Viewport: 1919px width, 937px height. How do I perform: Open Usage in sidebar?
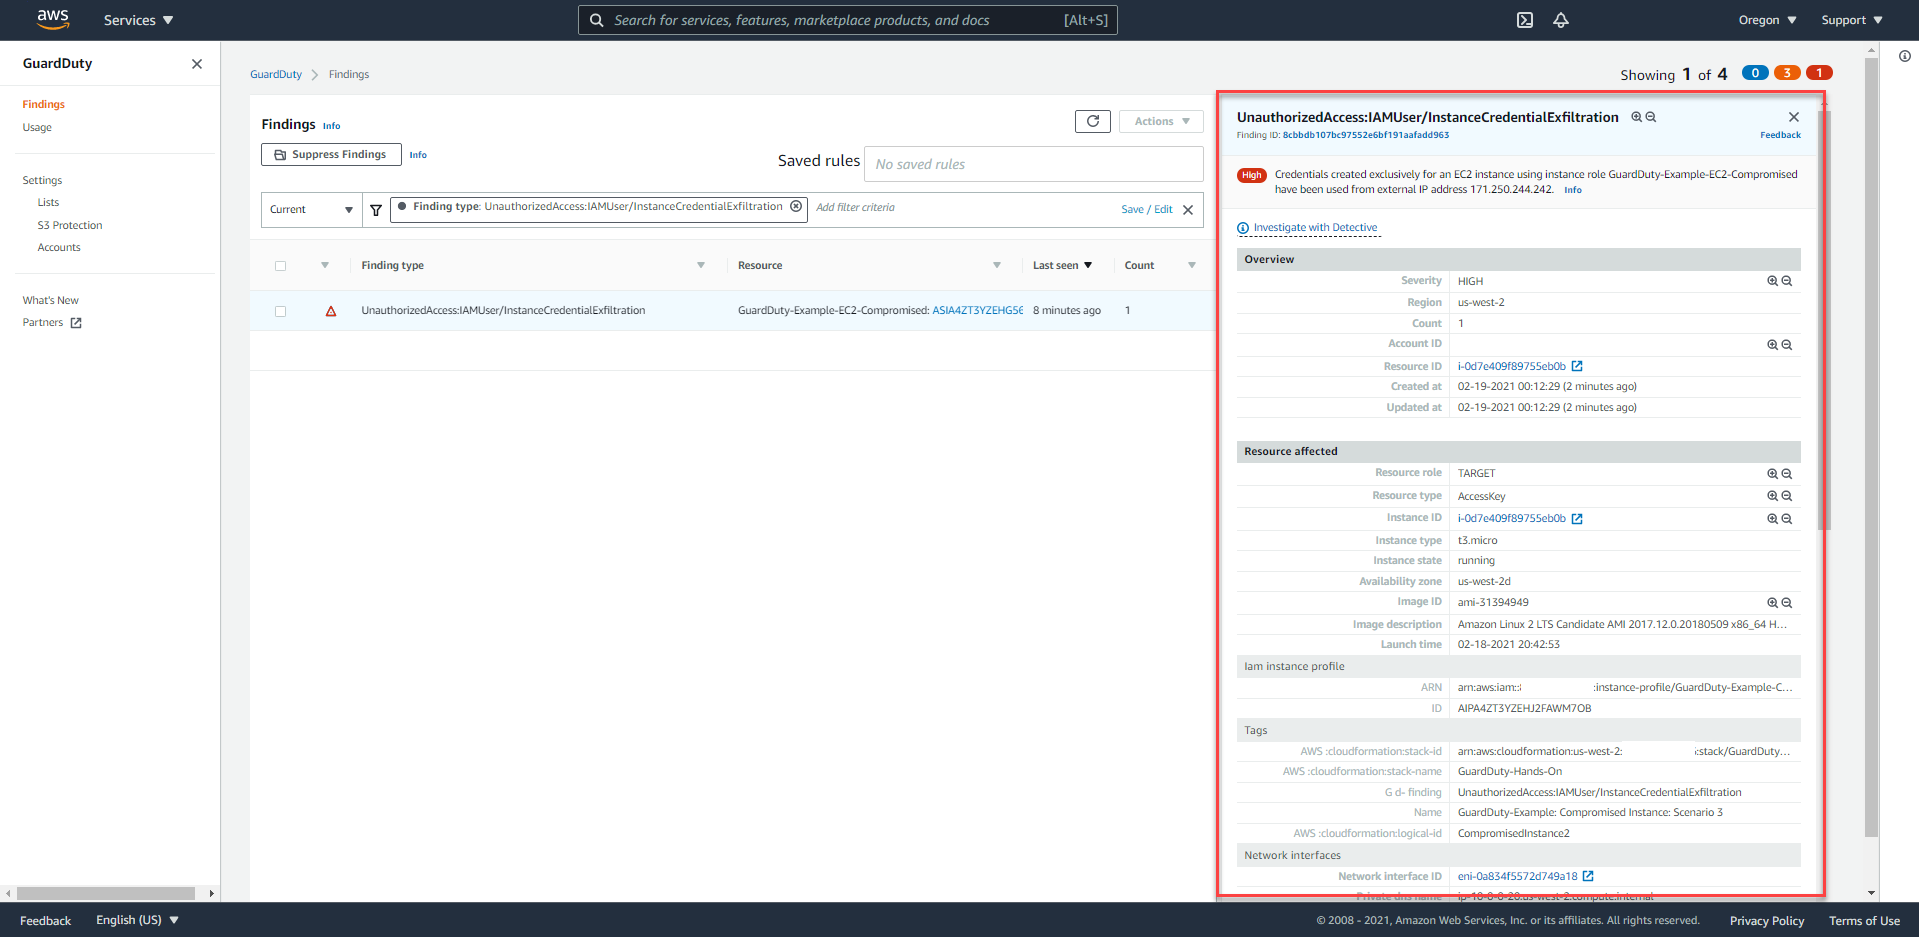pyautogui.click(x=37, y=127)
